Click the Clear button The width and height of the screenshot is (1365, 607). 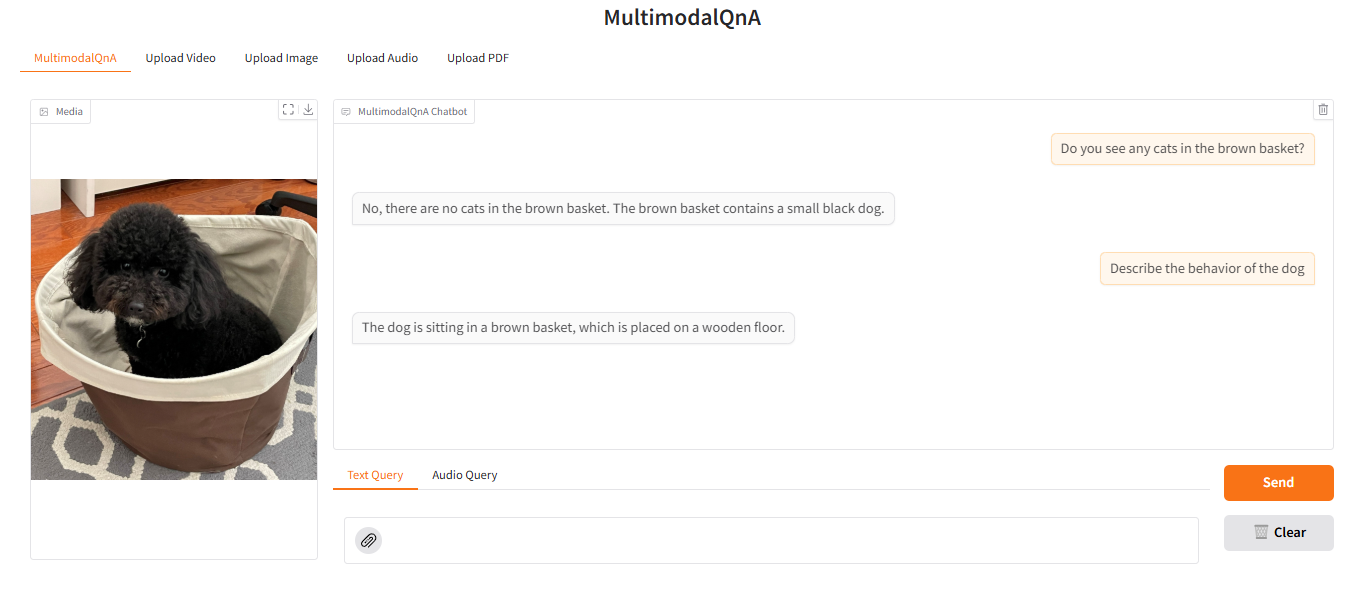click(x=1278, y=532)
